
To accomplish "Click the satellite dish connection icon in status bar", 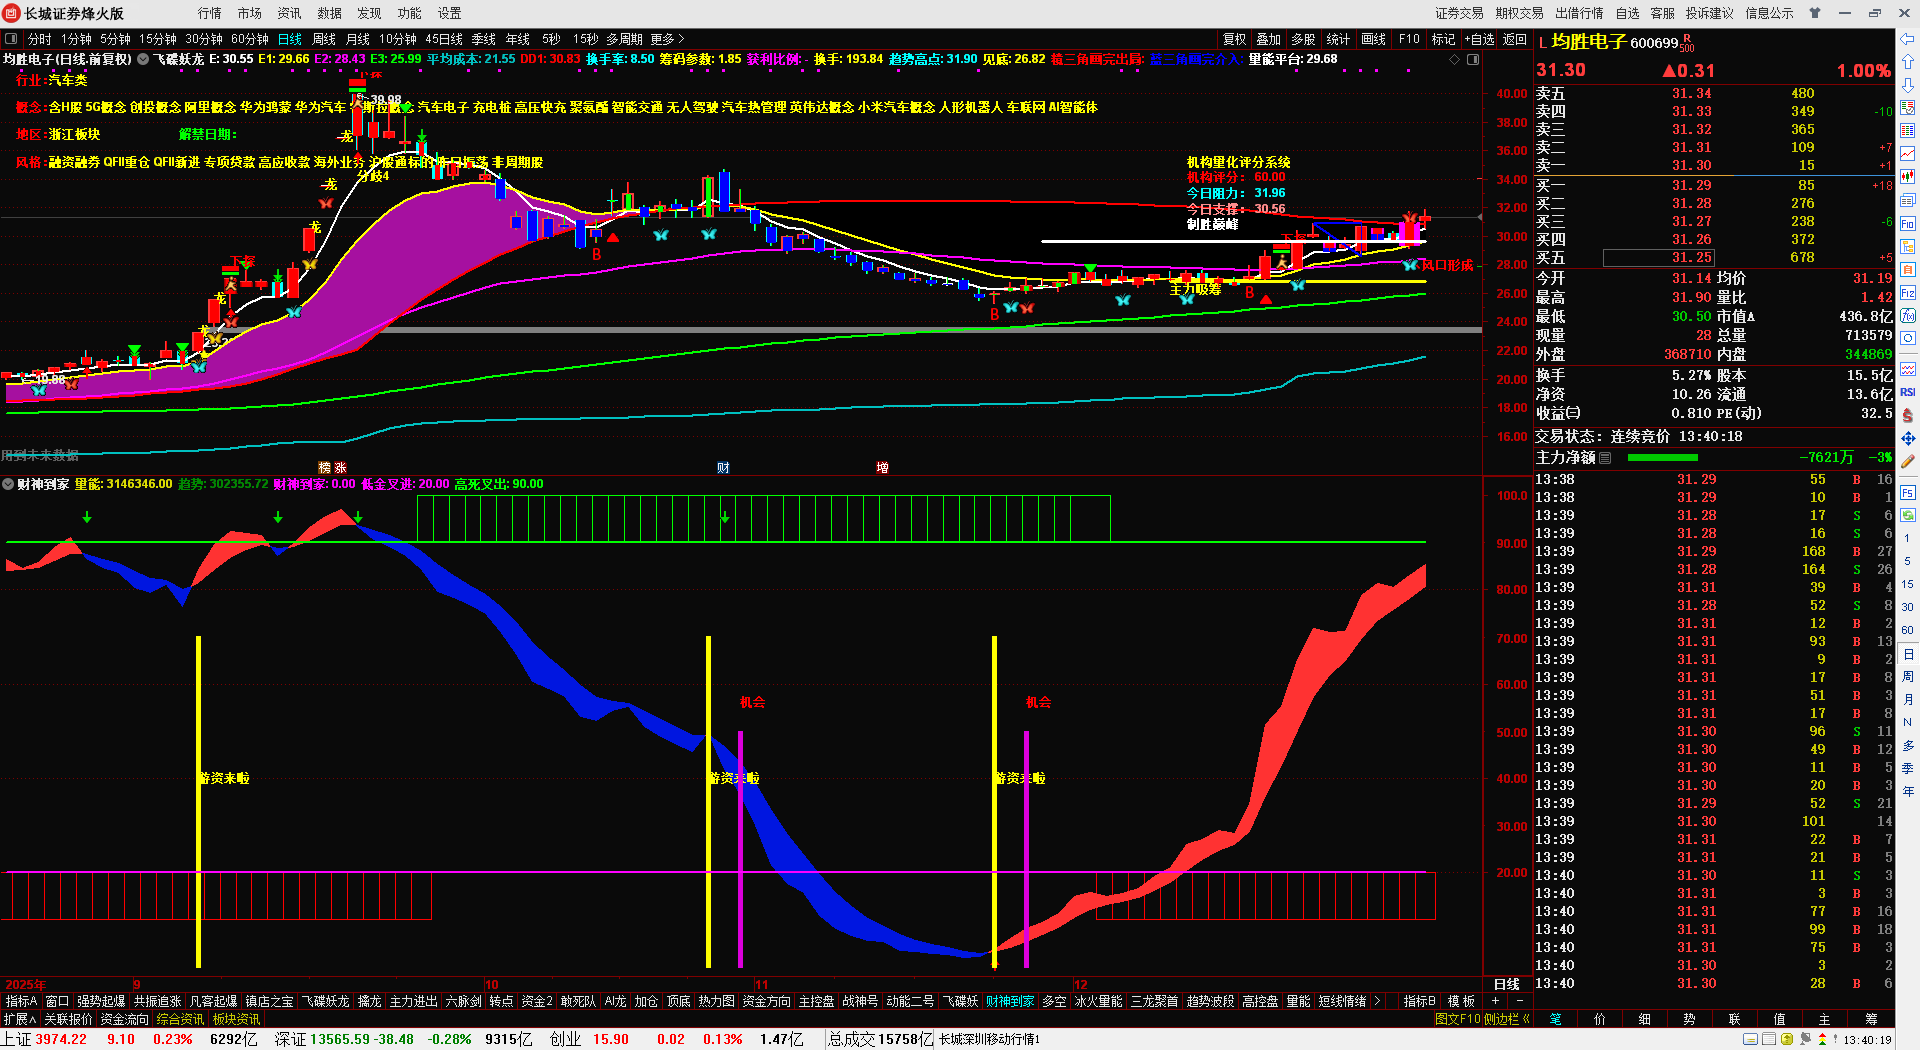I will [1805, 1040].
